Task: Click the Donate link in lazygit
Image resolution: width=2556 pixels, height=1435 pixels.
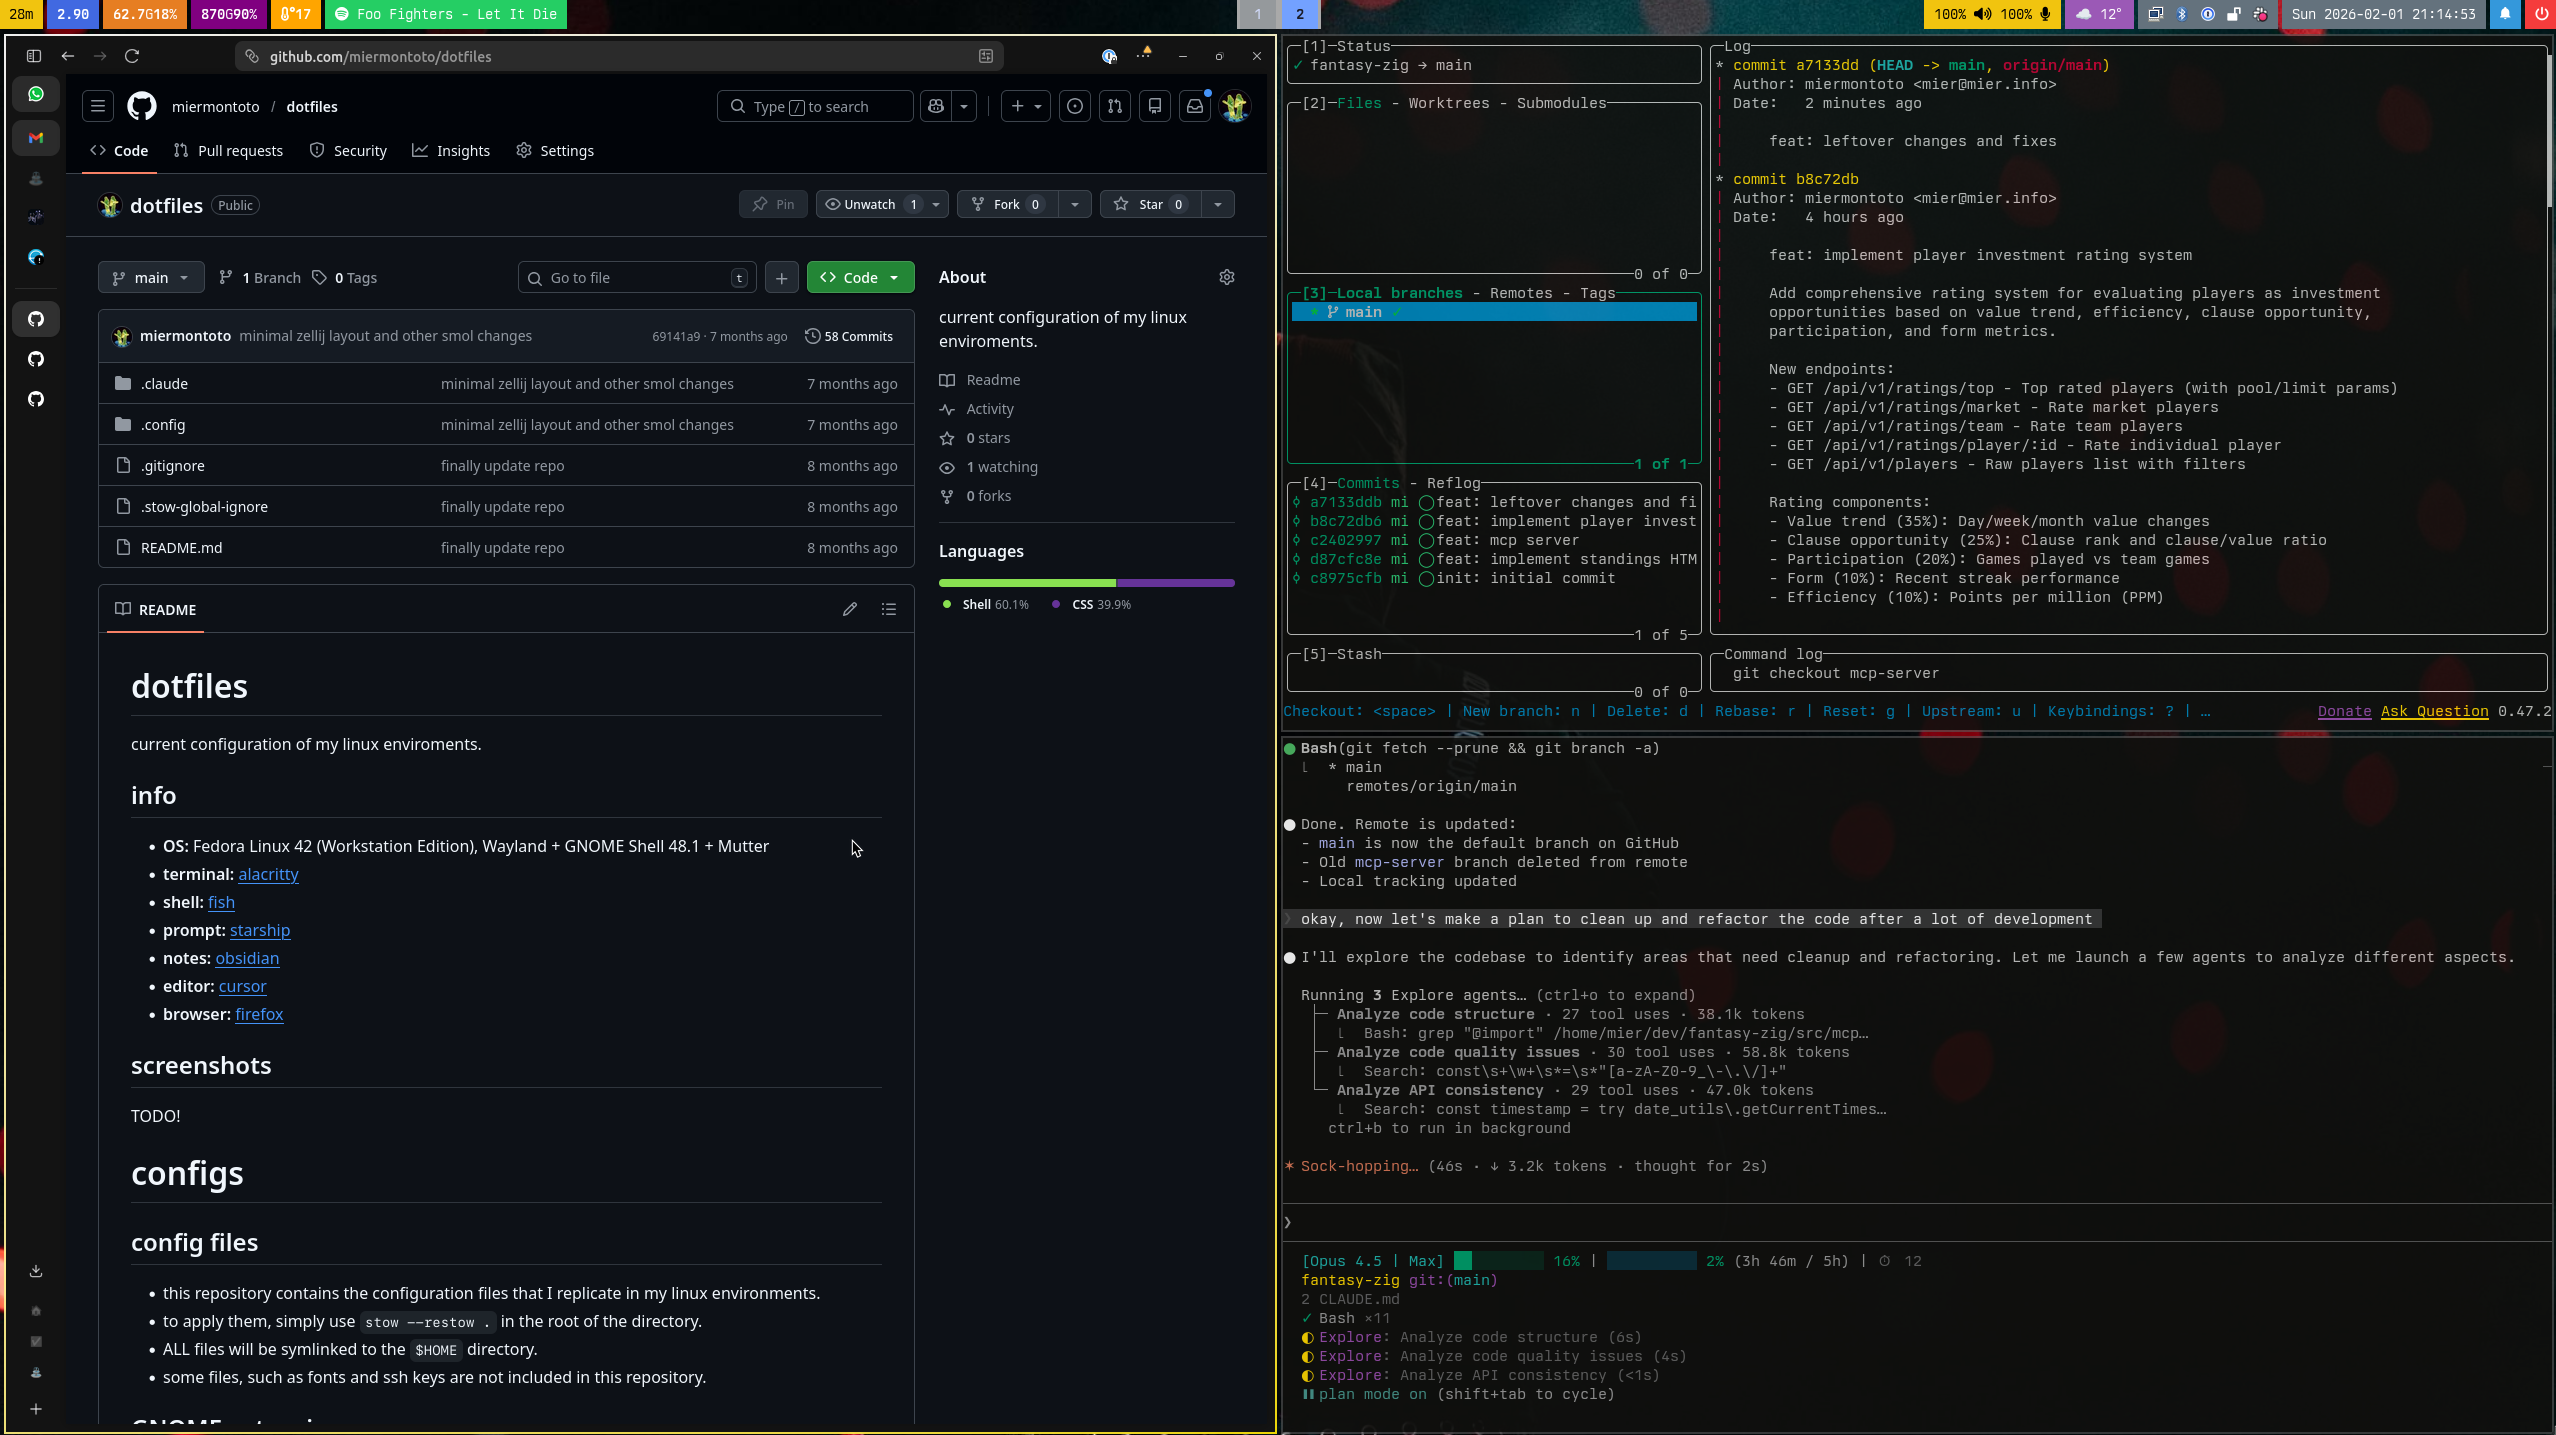Action: tap(2344, 711)
